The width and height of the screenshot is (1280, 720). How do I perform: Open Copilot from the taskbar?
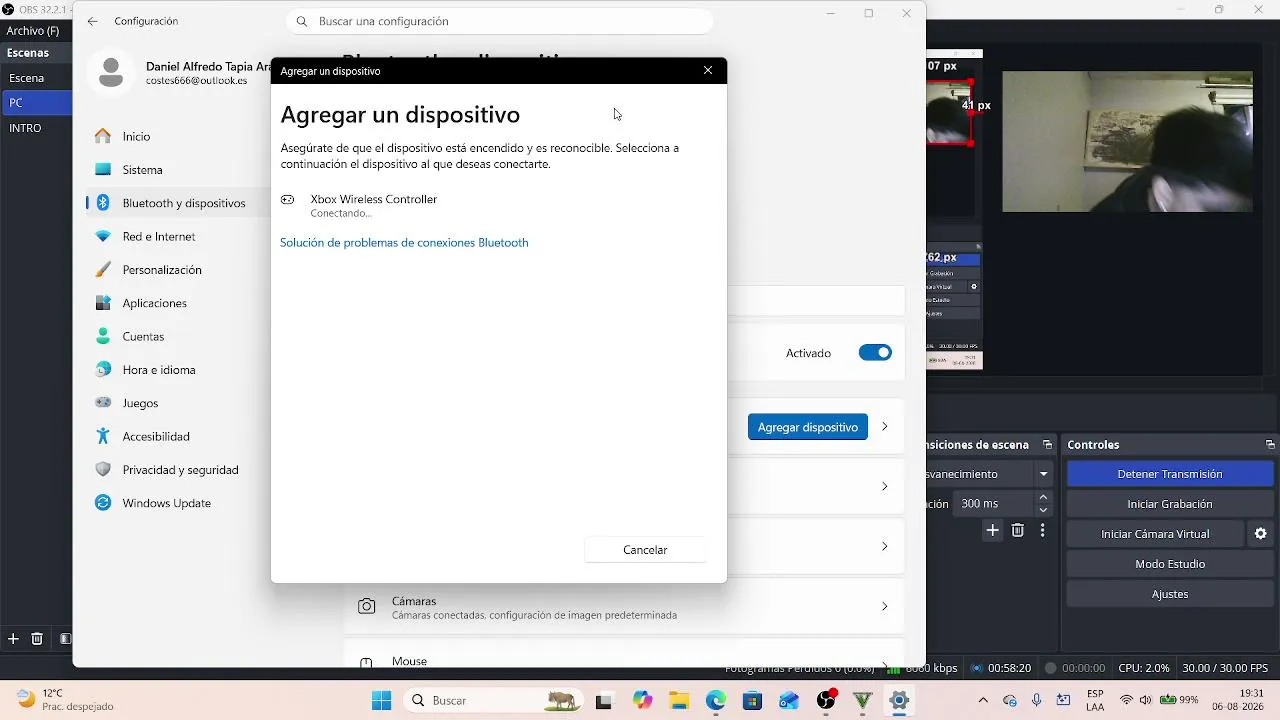[642, 700]
